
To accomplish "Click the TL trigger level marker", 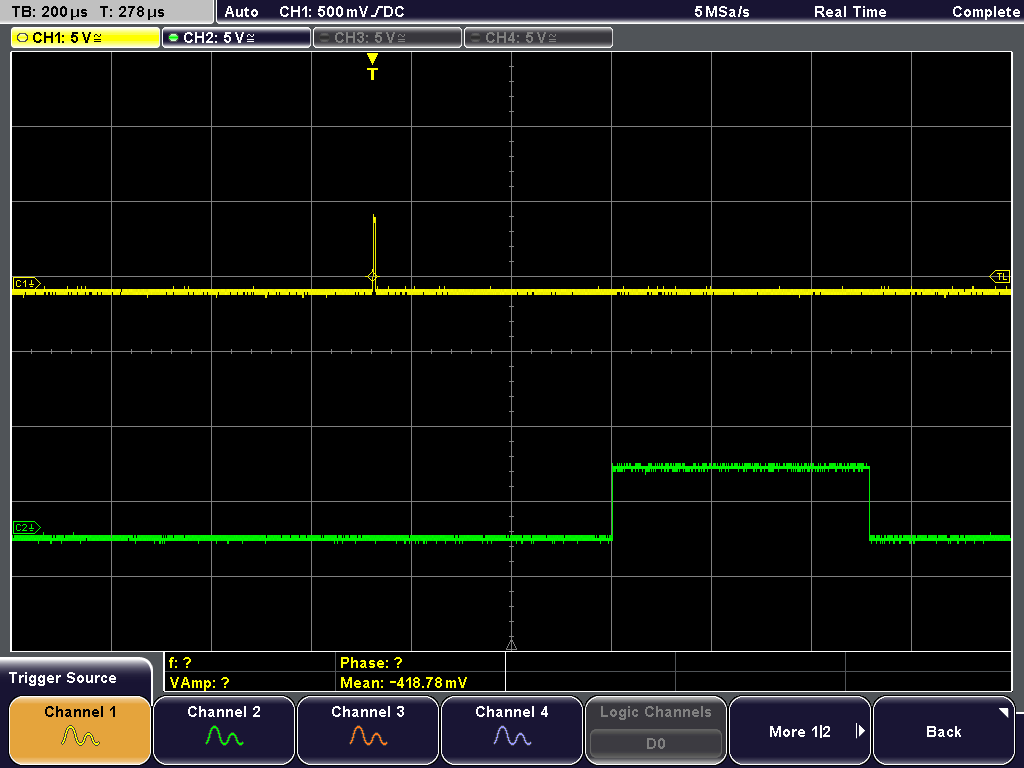I will click(1000, 276).
